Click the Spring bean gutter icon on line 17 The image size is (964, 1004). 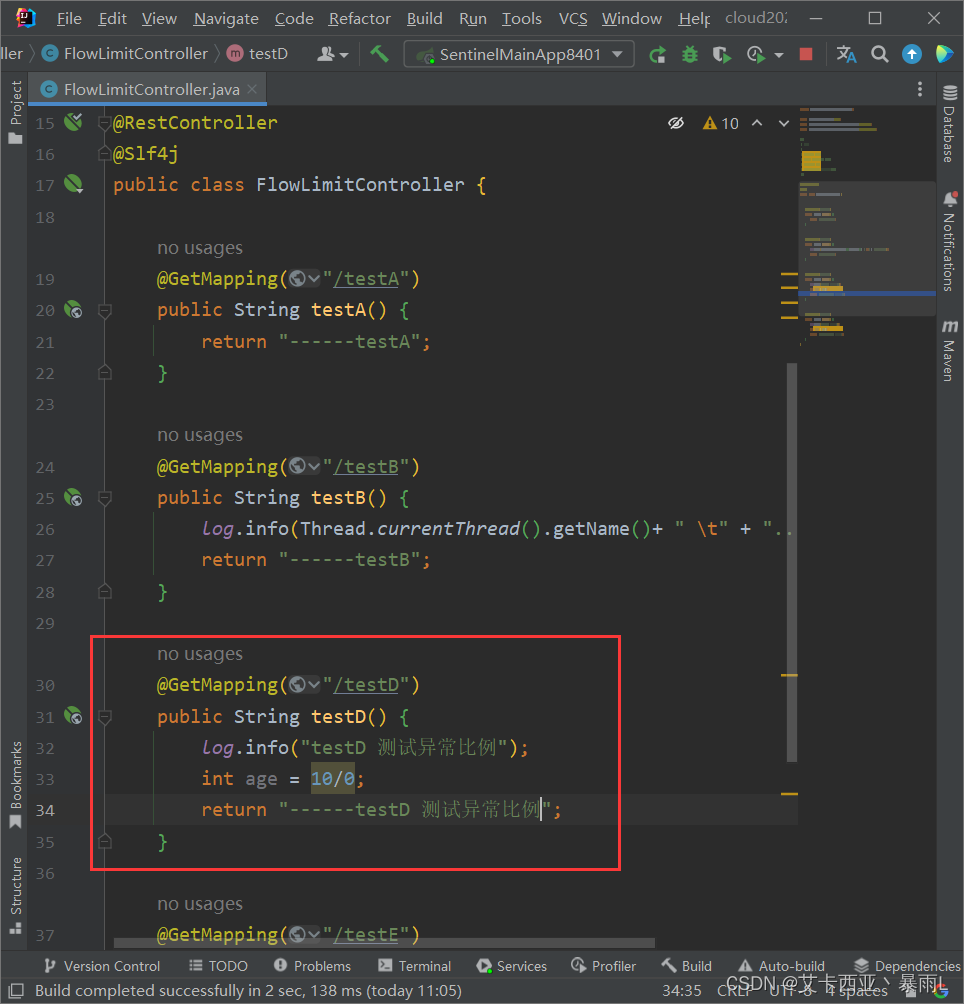tap(74, 184)
